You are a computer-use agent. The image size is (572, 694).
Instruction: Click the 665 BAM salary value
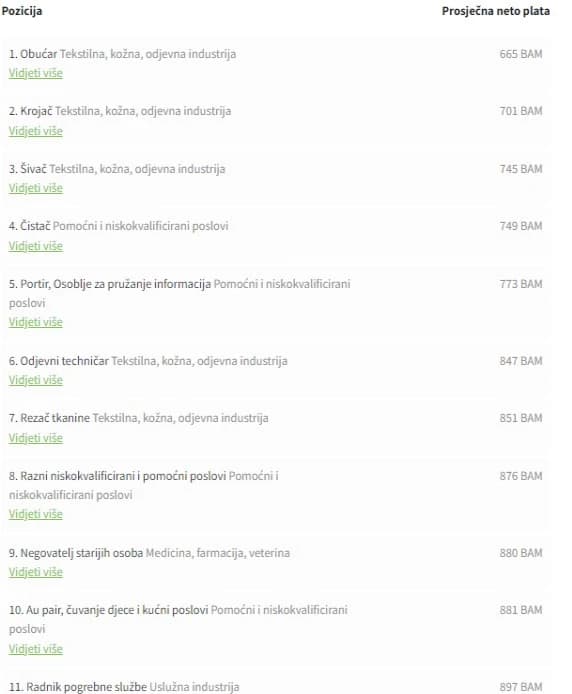[521, 54]
